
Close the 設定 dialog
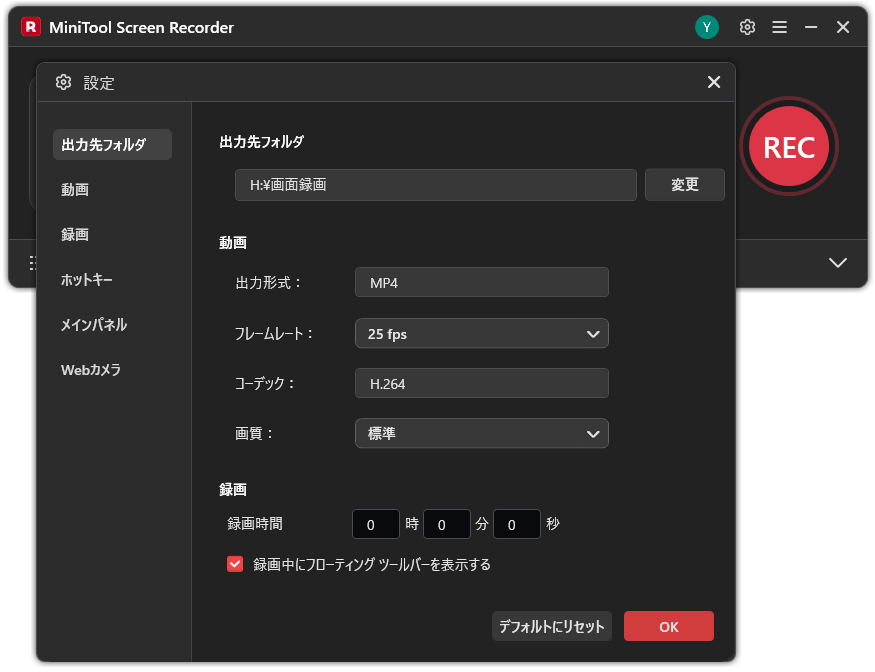pyautogui.click(x=714, y=82)
